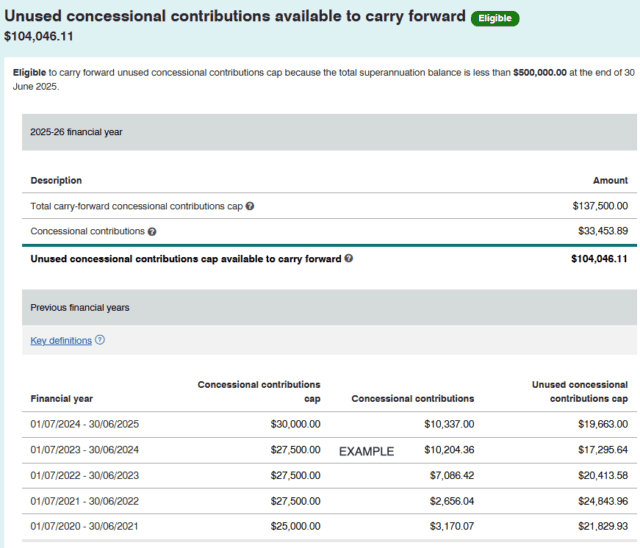The image size is (640, 548).
Task: Click the $30,000.00 cap value
Action: click(296, 424)
